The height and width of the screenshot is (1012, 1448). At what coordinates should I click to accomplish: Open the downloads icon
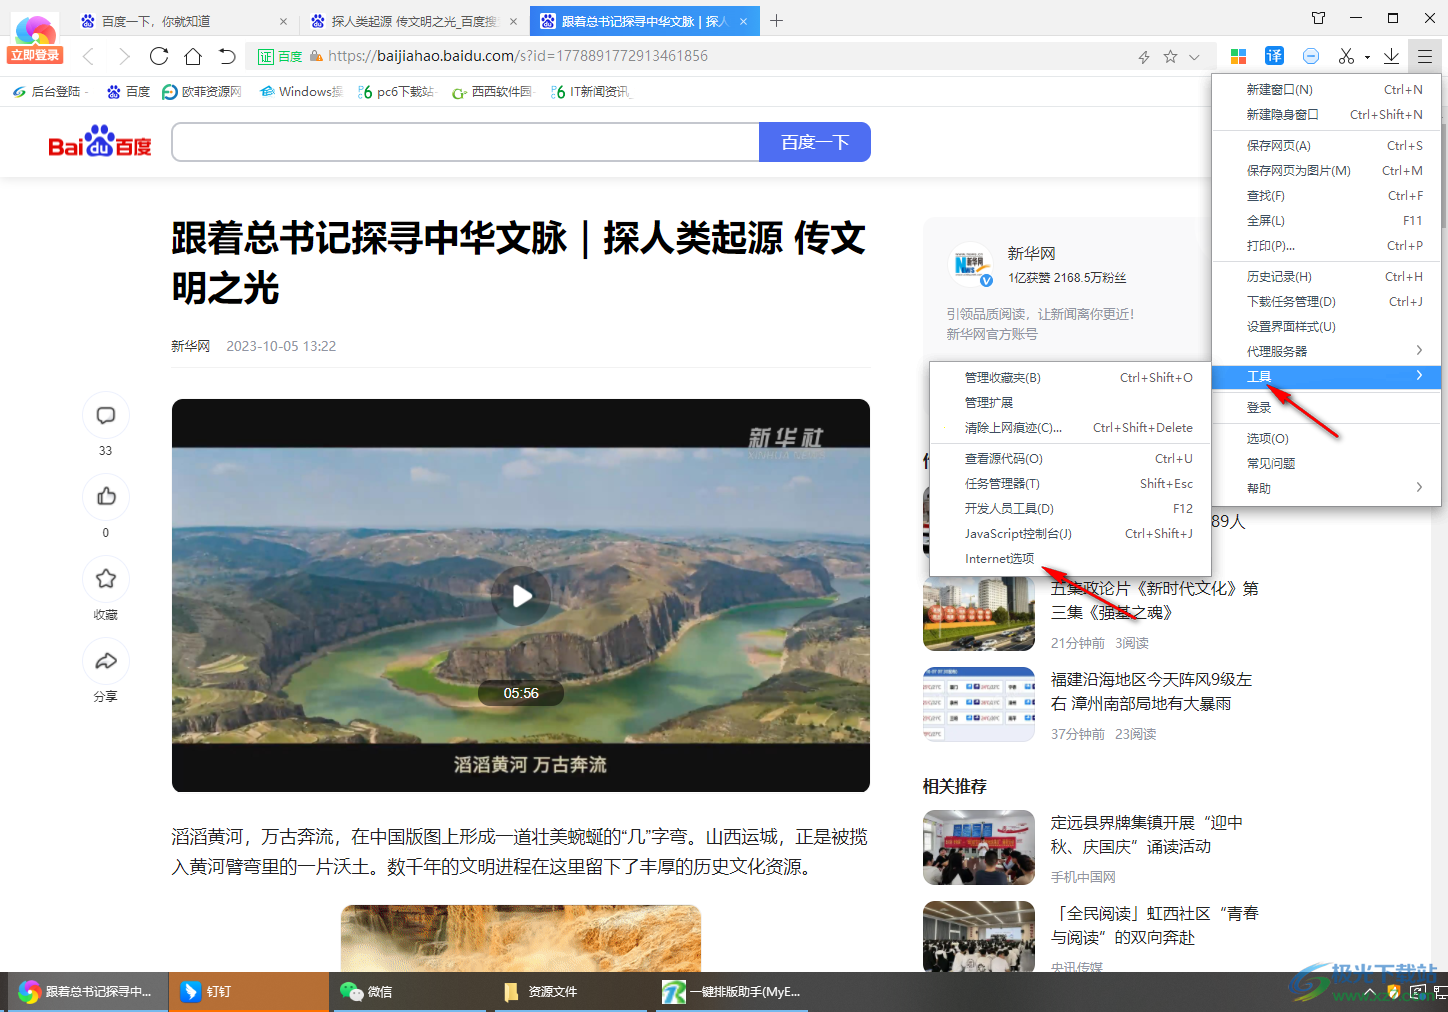[1391, 56]
